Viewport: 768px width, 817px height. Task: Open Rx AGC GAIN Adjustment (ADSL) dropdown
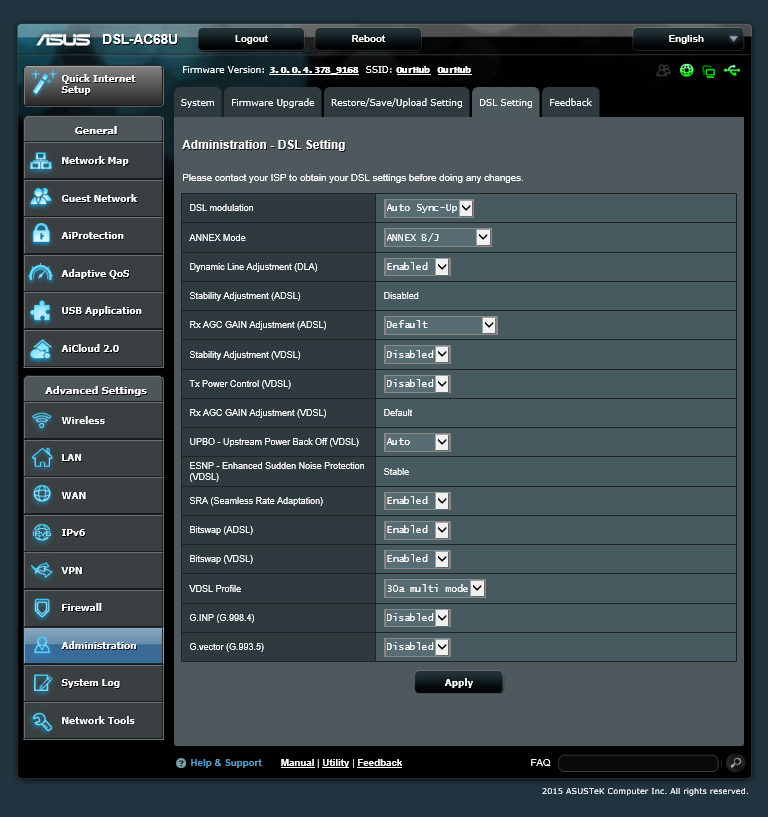440,325
